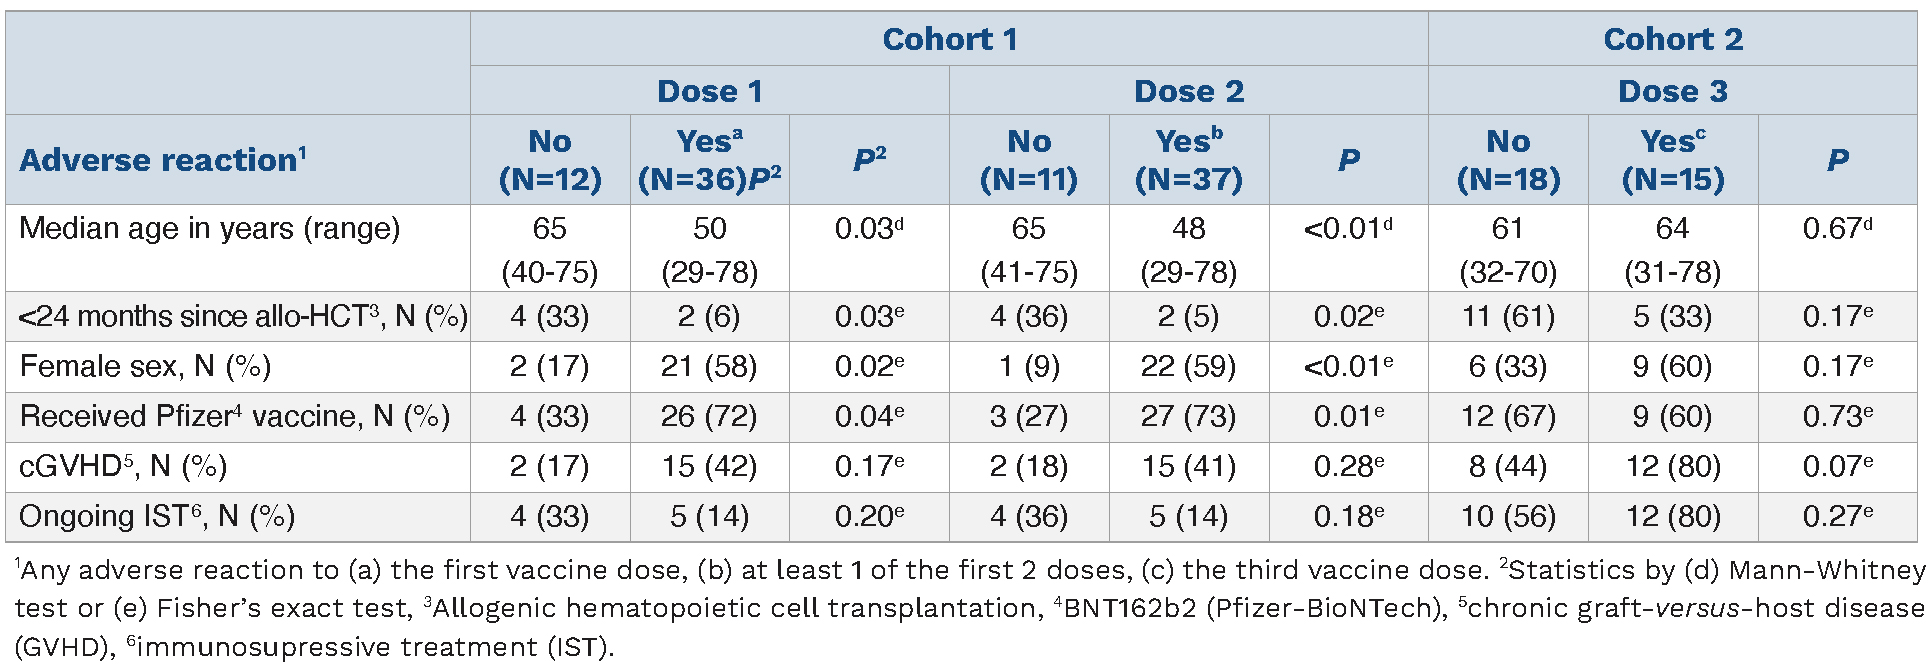1931x670 pixels.
Task: Select the Dose 2 column header
Action: pyautogui.click(x=1188, y=92)
